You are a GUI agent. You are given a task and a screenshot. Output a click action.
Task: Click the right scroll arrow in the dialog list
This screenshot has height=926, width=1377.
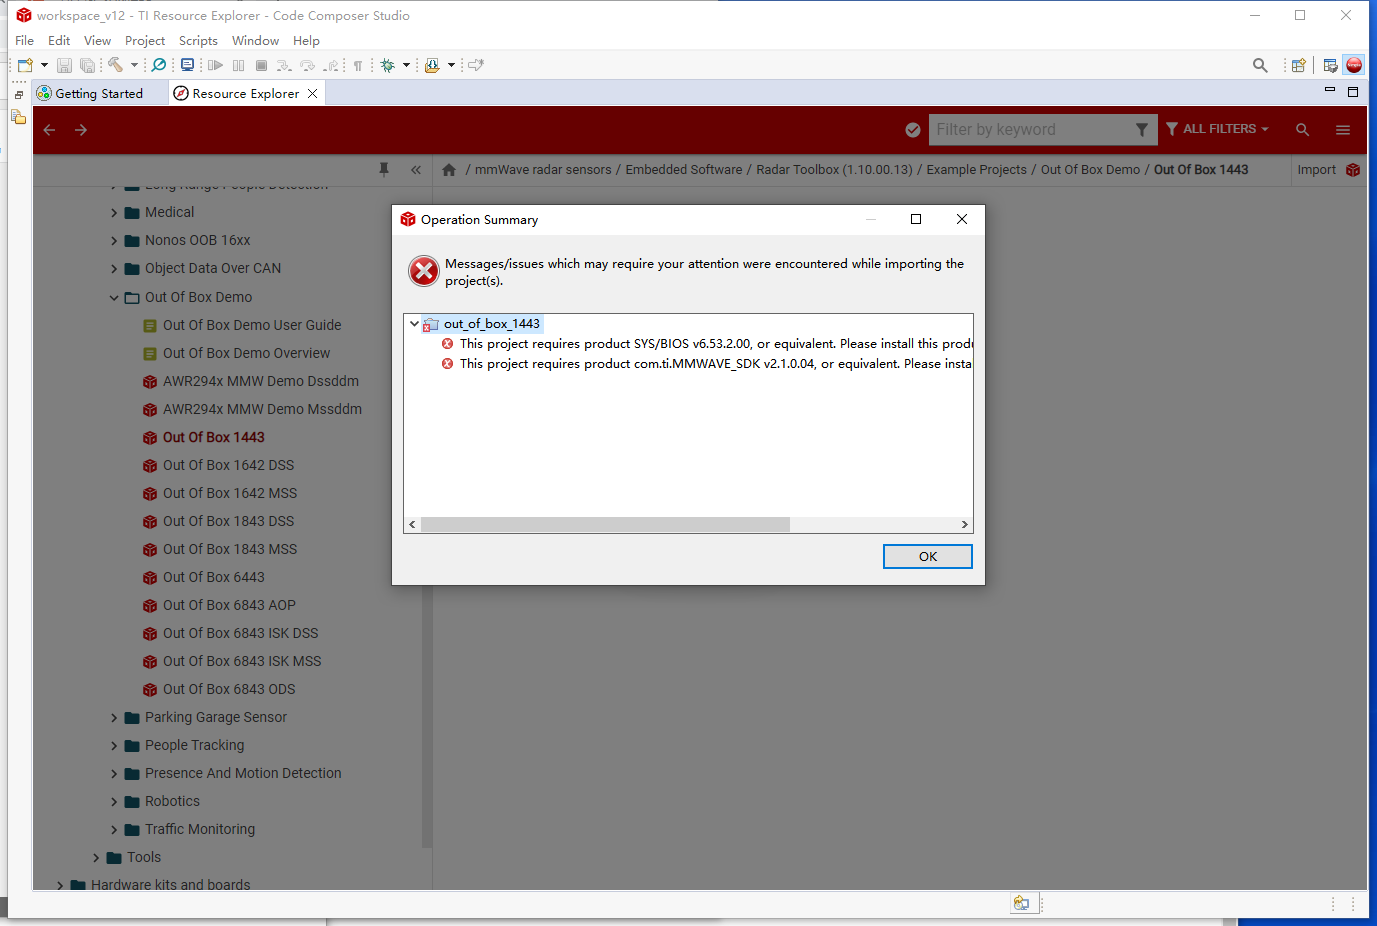pyautogui.click(x=964, y=524)
